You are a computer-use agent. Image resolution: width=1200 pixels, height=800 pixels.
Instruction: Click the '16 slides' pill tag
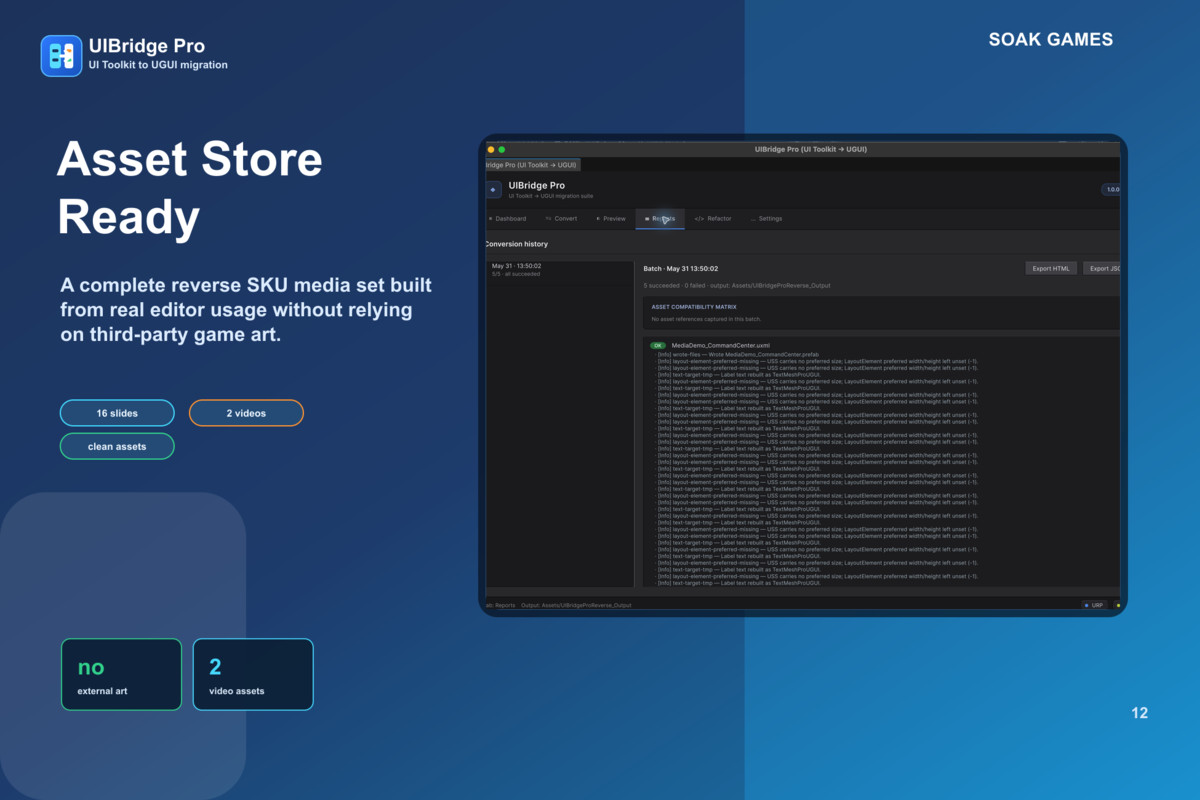click(117, 413)
